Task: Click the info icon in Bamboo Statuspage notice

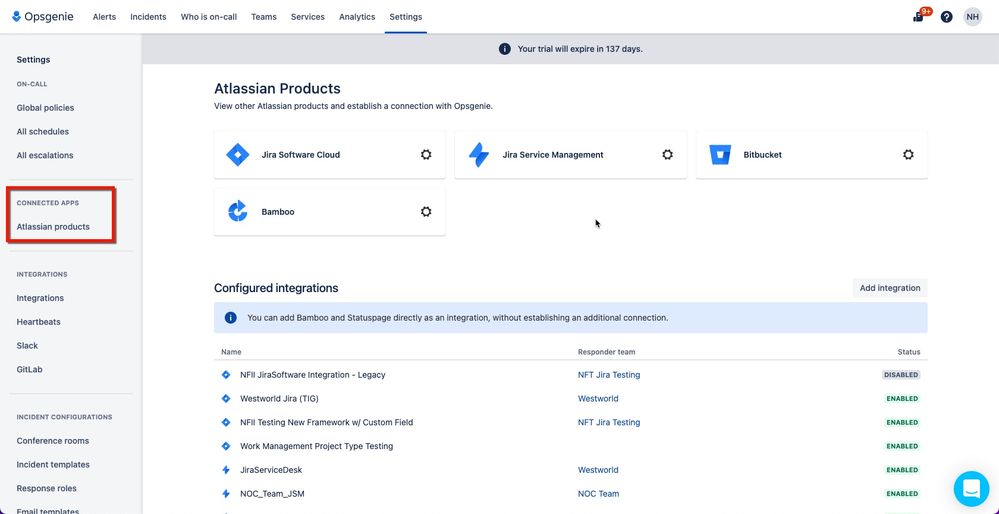Action: [231, 317]
